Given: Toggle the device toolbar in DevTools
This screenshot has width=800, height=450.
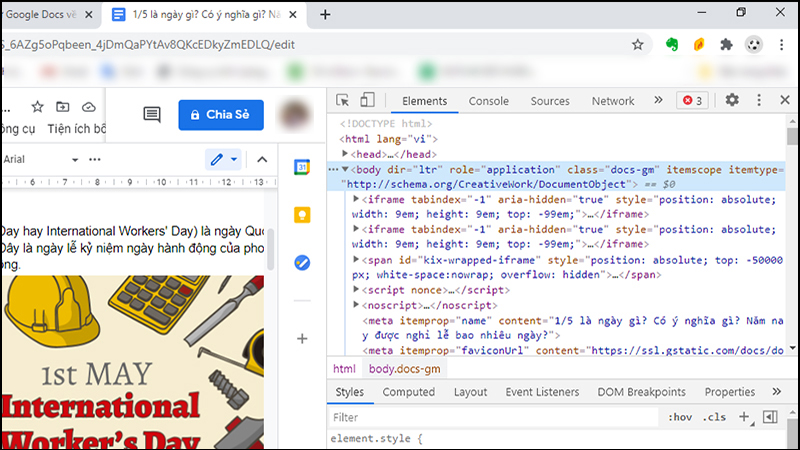Looking at the screenshot, I should [x=367, y=100].
